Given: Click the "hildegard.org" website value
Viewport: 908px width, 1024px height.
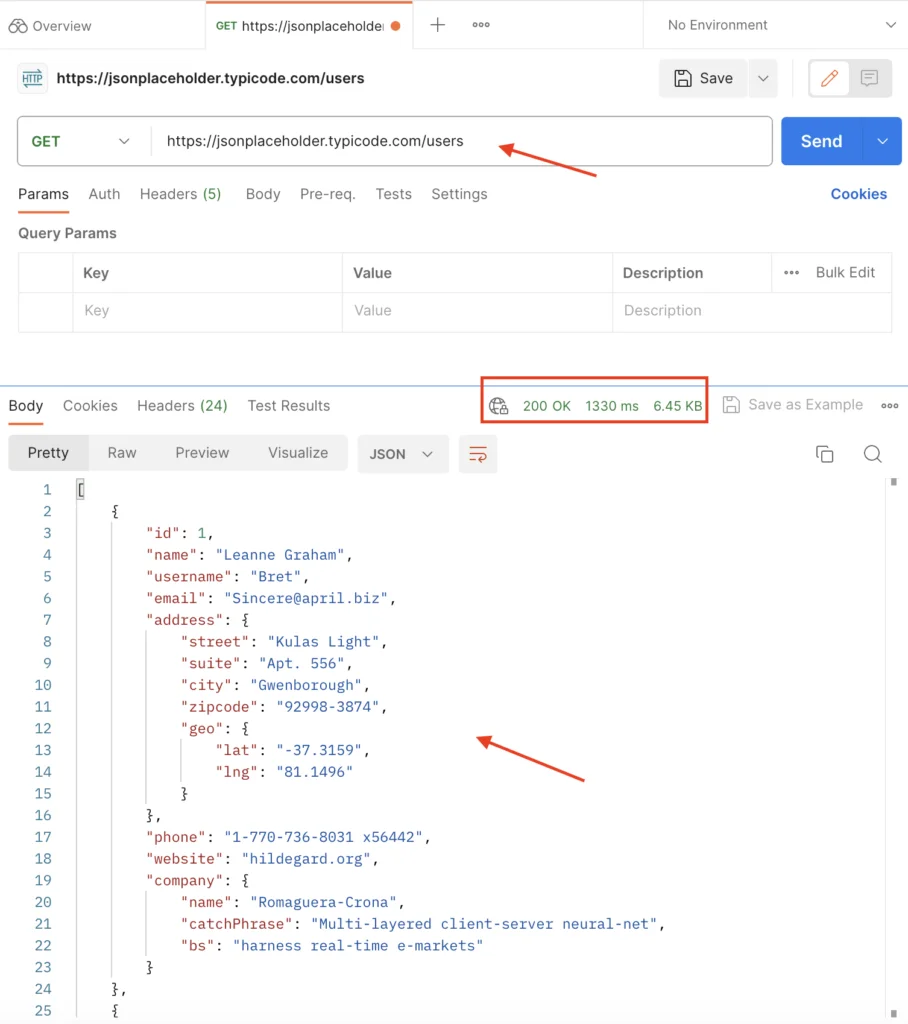Looking at the screenshot, I should click(x=306, y=859).
